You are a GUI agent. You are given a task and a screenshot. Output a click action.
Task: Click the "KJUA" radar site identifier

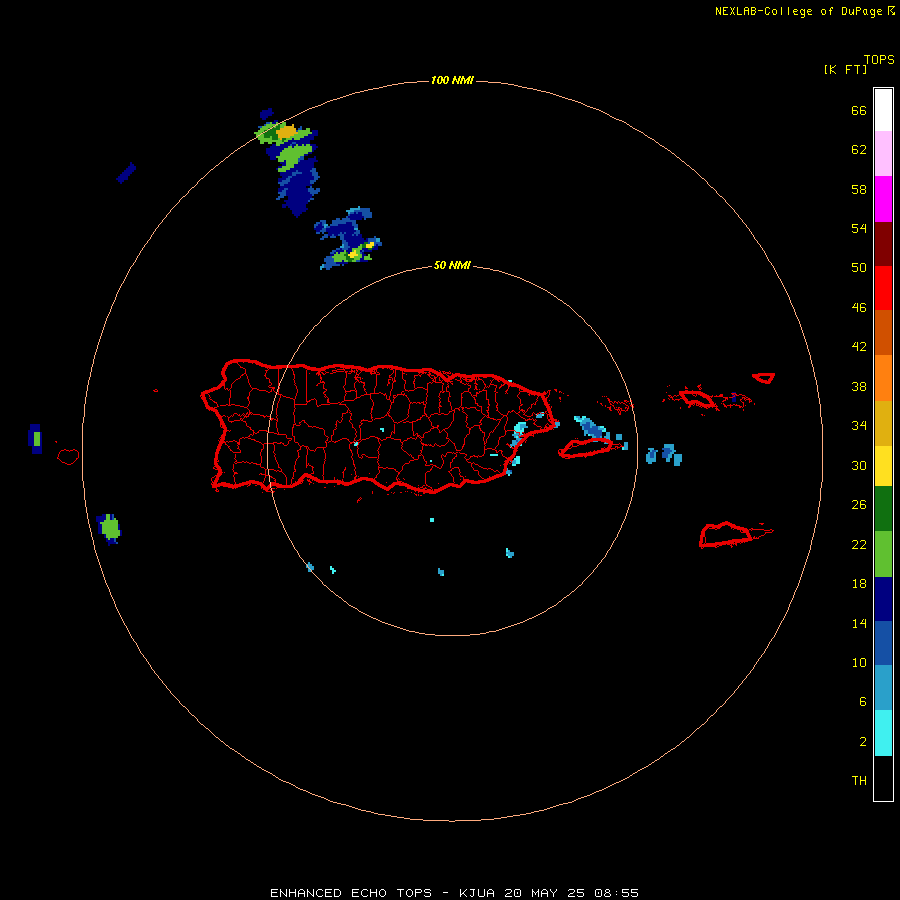click(476, 893)
